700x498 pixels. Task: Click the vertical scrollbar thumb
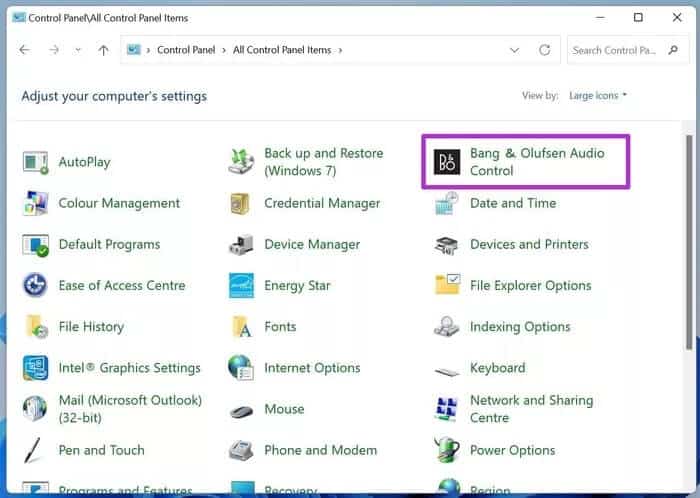point(689,241)
